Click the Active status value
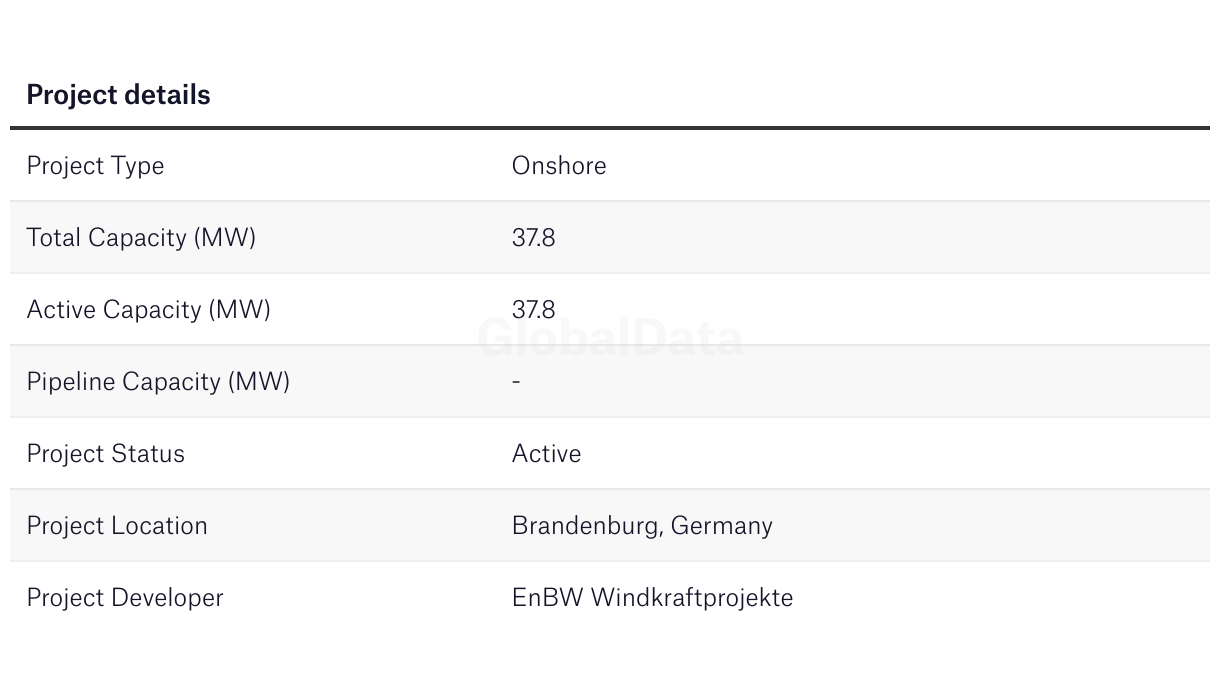 (546, 454)
